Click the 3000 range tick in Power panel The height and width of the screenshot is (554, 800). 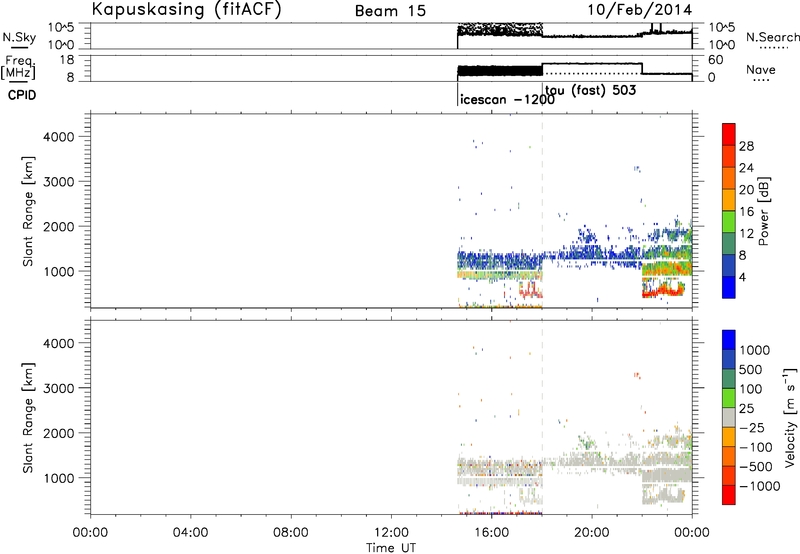(59, 182)
